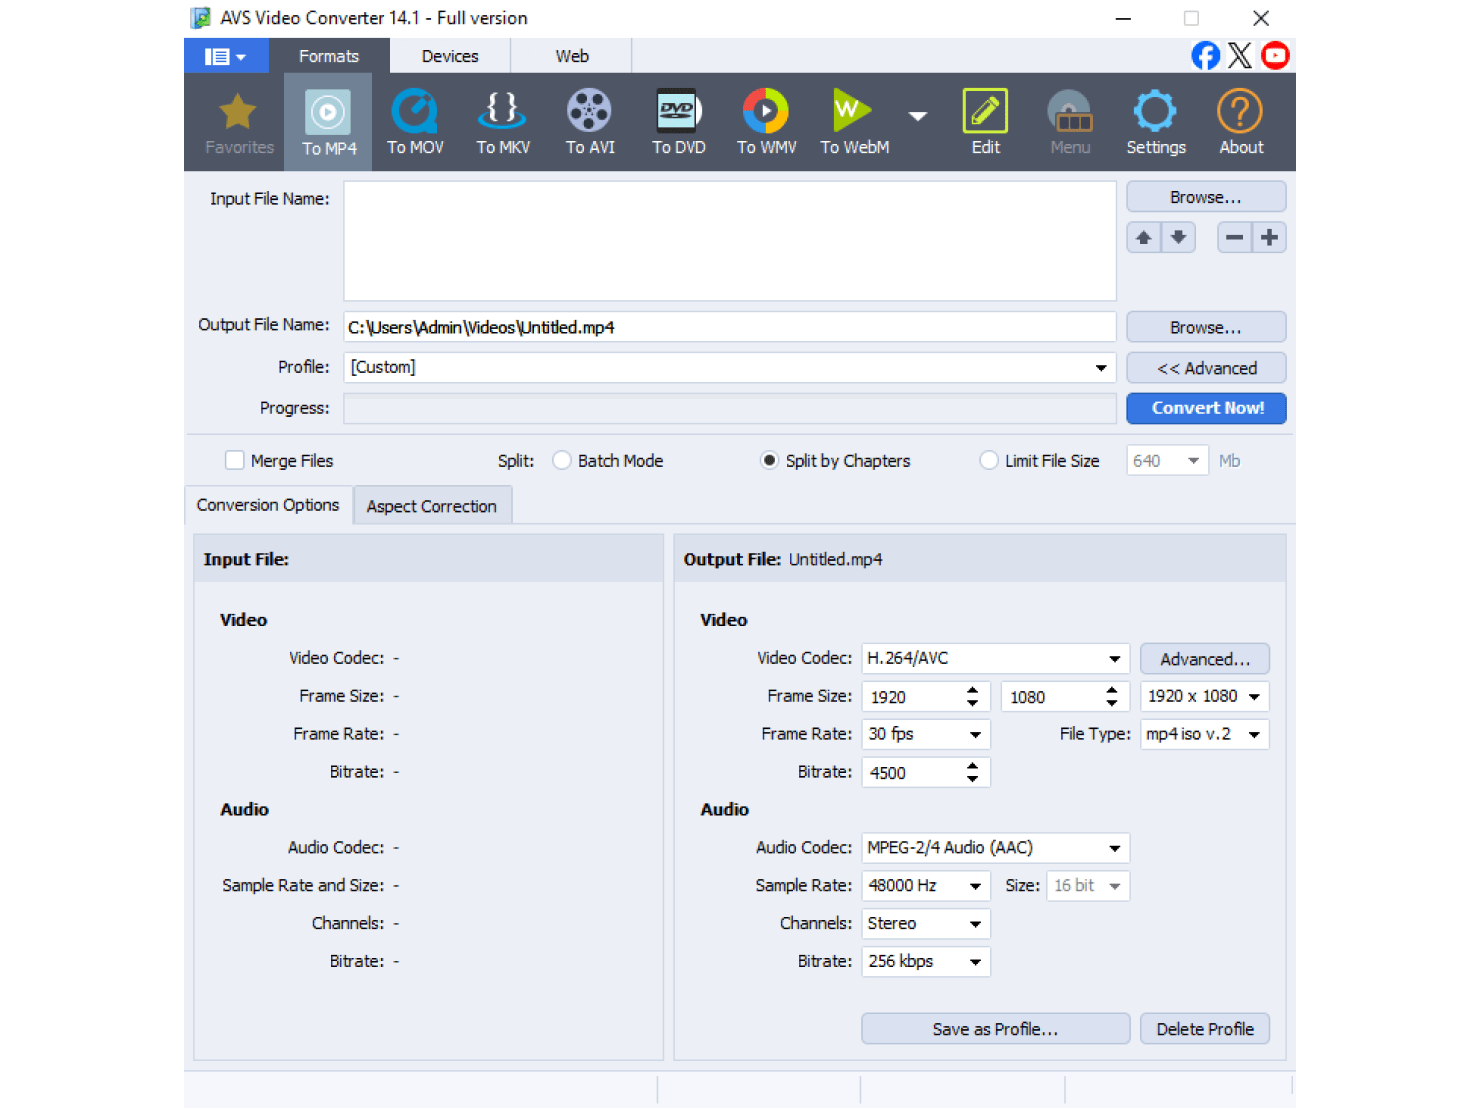Switch to the Devices tab
This screenshot has width=1480, height=1108.
[450, 56]
